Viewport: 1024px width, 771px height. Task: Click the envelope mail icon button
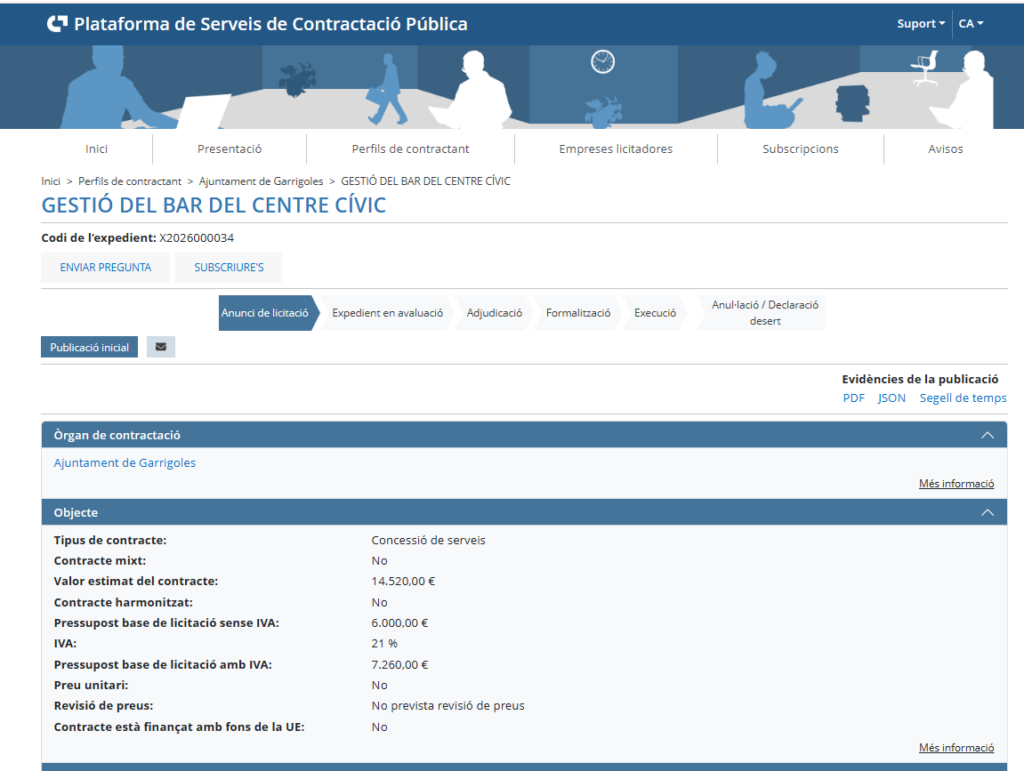161,347
